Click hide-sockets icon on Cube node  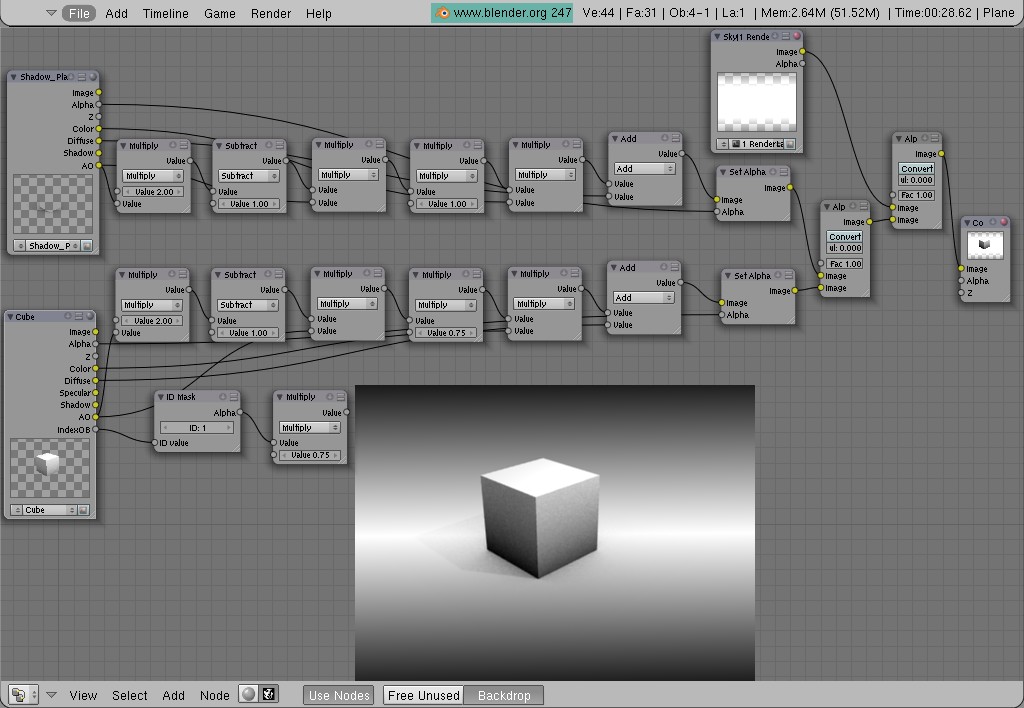coord(68,317)
